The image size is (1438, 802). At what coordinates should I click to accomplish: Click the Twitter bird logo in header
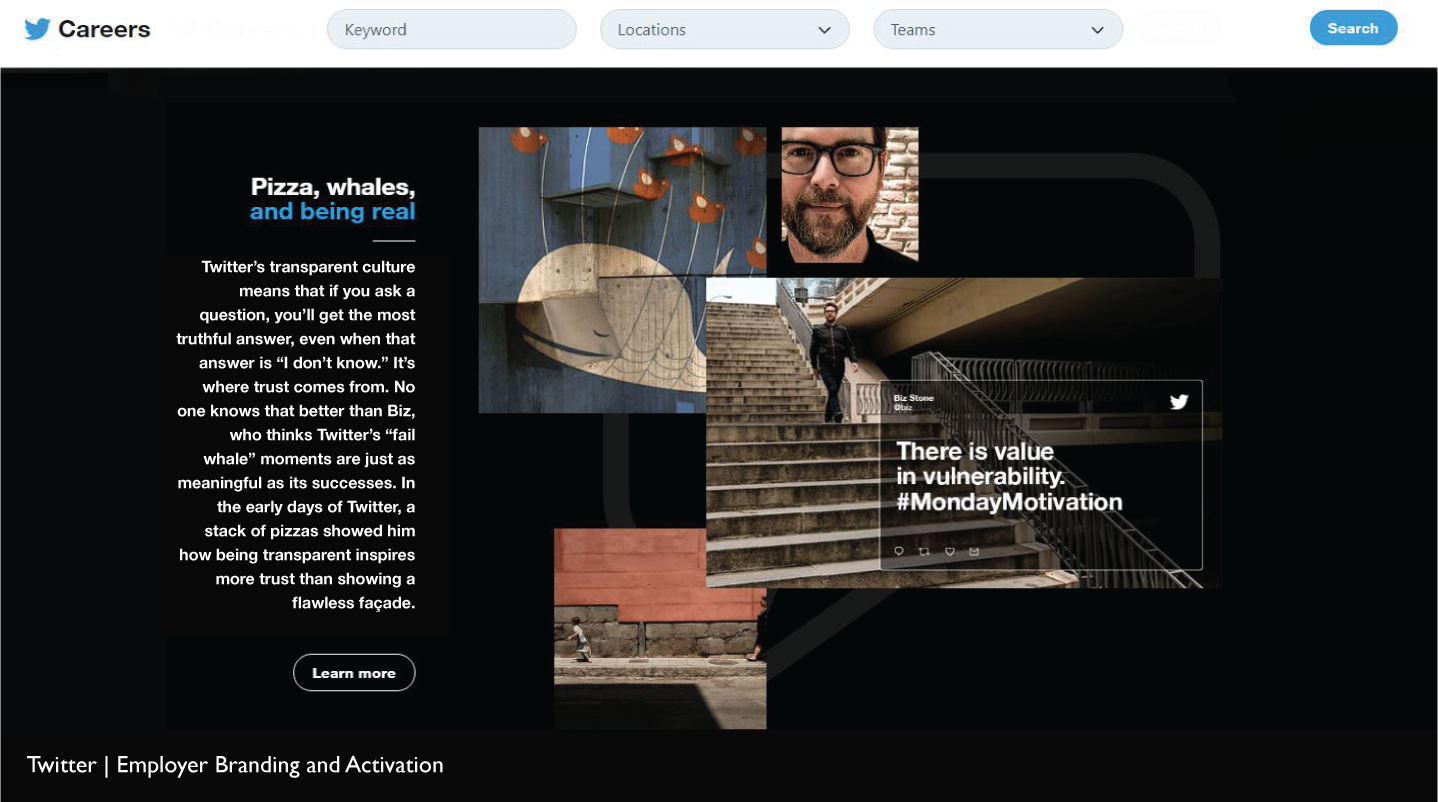click(x=37, y=29)
